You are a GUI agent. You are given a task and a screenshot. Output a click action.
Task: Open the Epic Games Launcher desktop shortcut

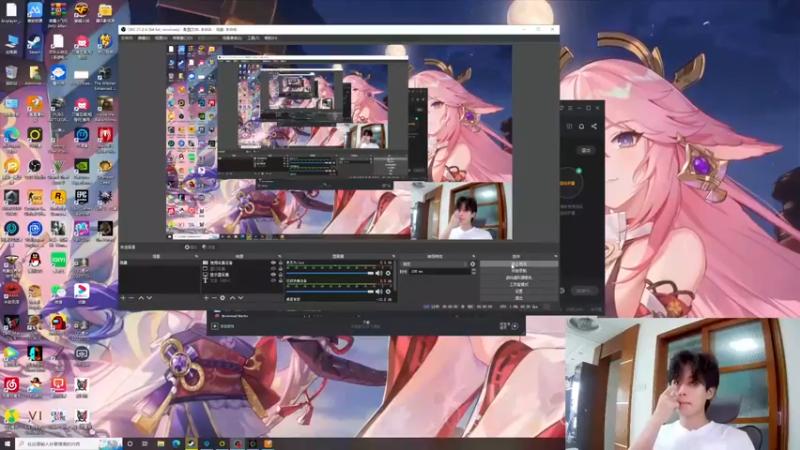click(x=82, y=200)
